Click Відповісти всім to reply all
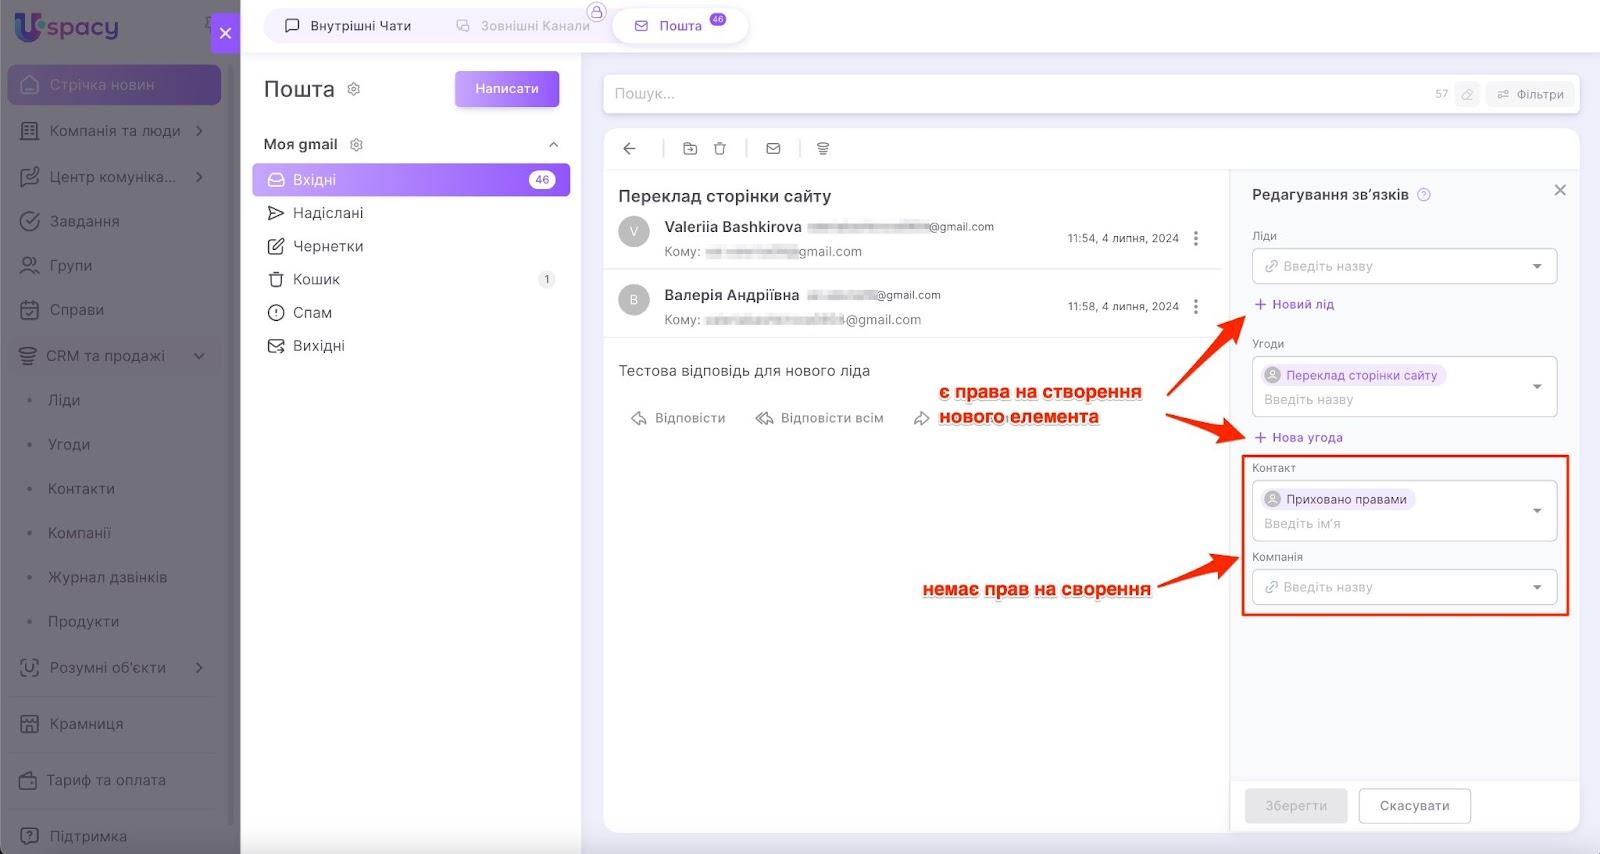The image size is (1600, 854). click(820, 418)
